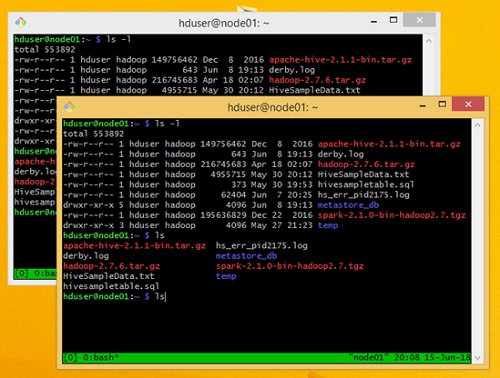Click the front window title text hduser@node01: ~
Screen dimensions: 500x378
(273, 107)
